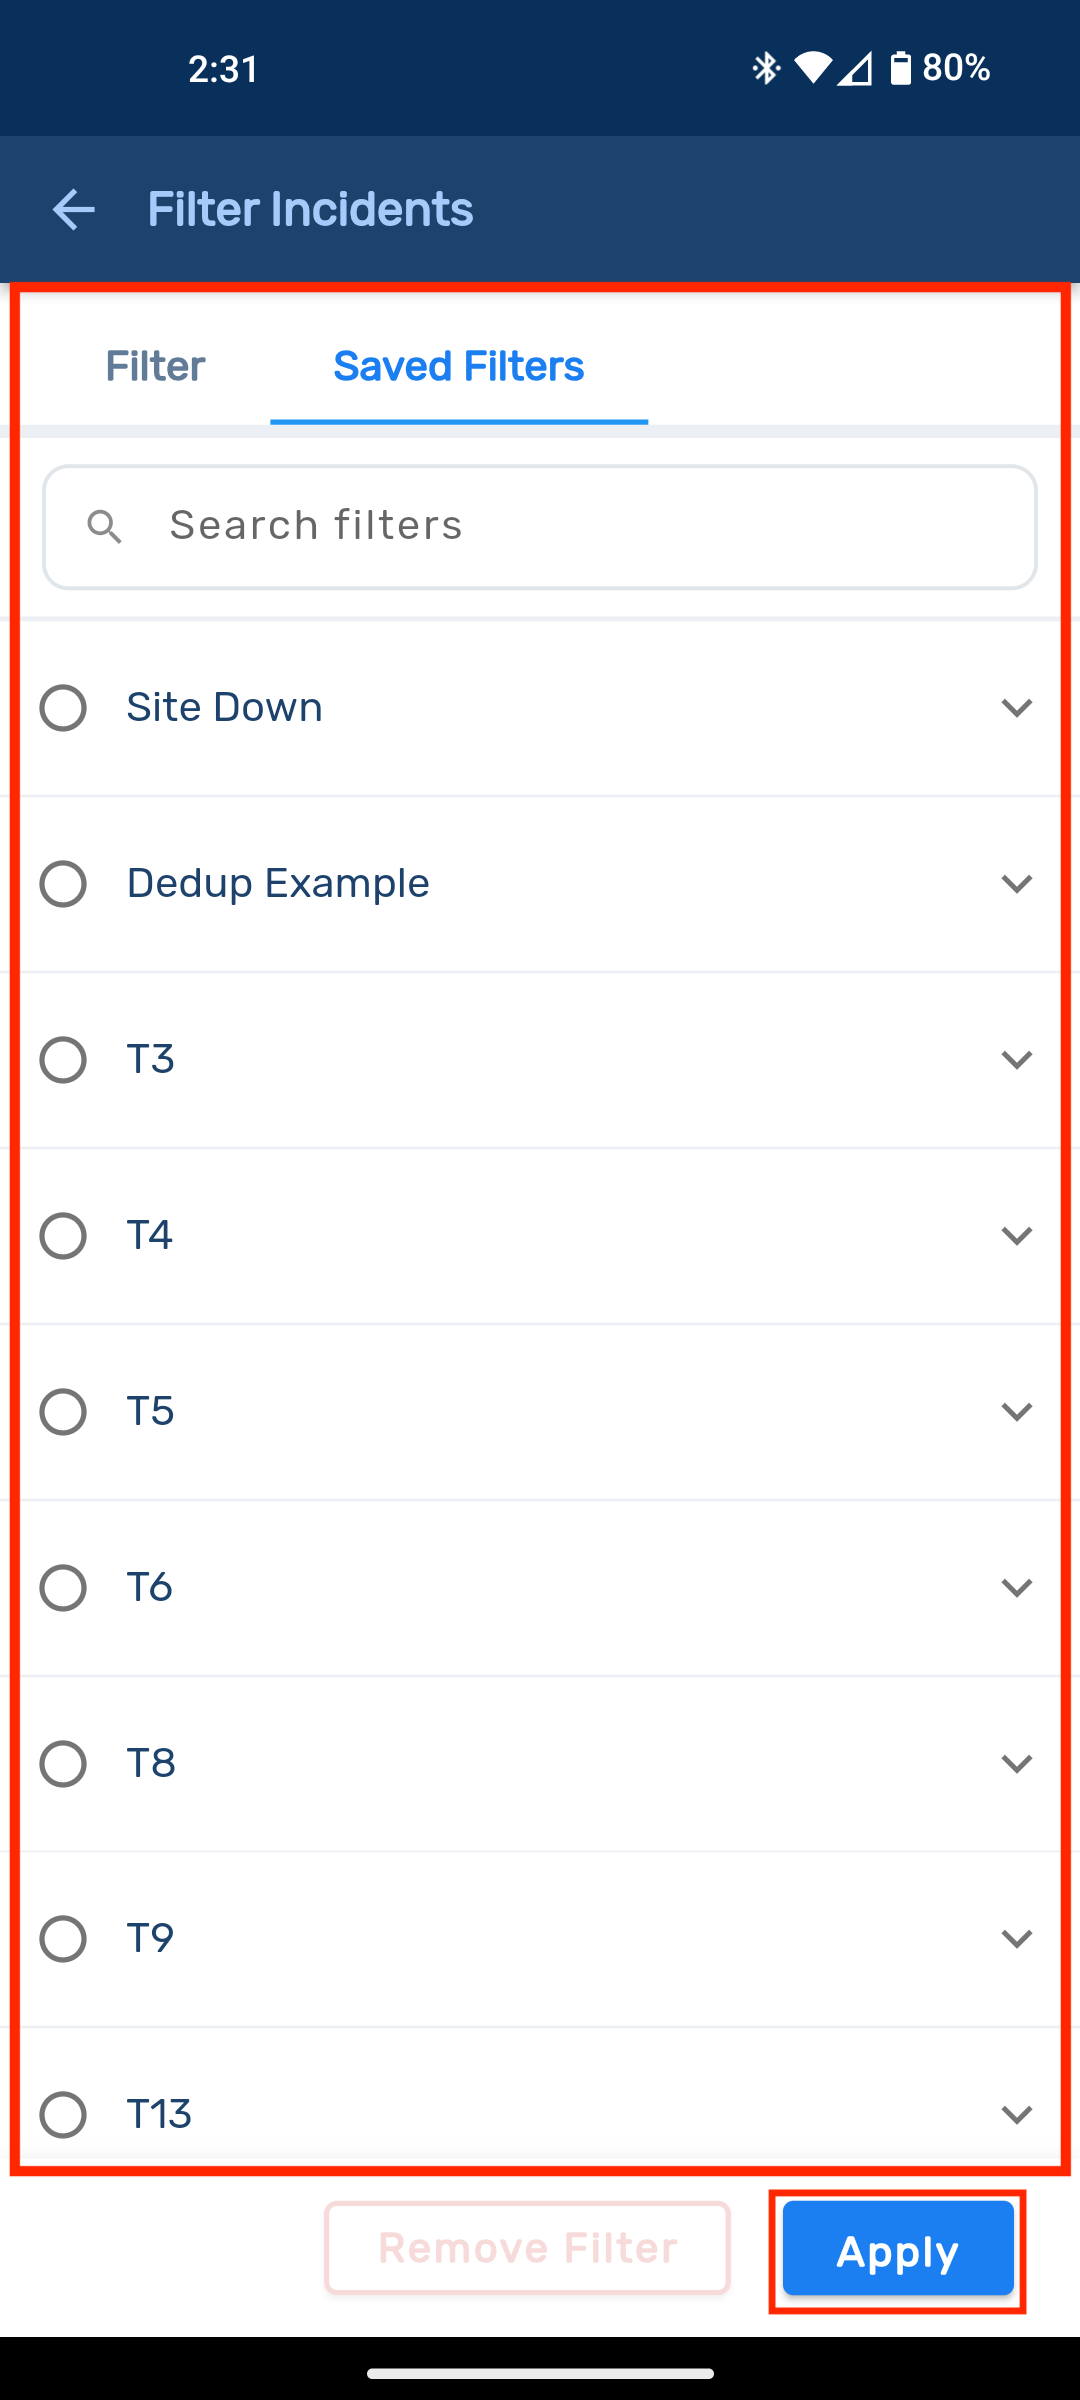Tap the back arrow icon
1080x2400 pixels.
click(73, 210)
